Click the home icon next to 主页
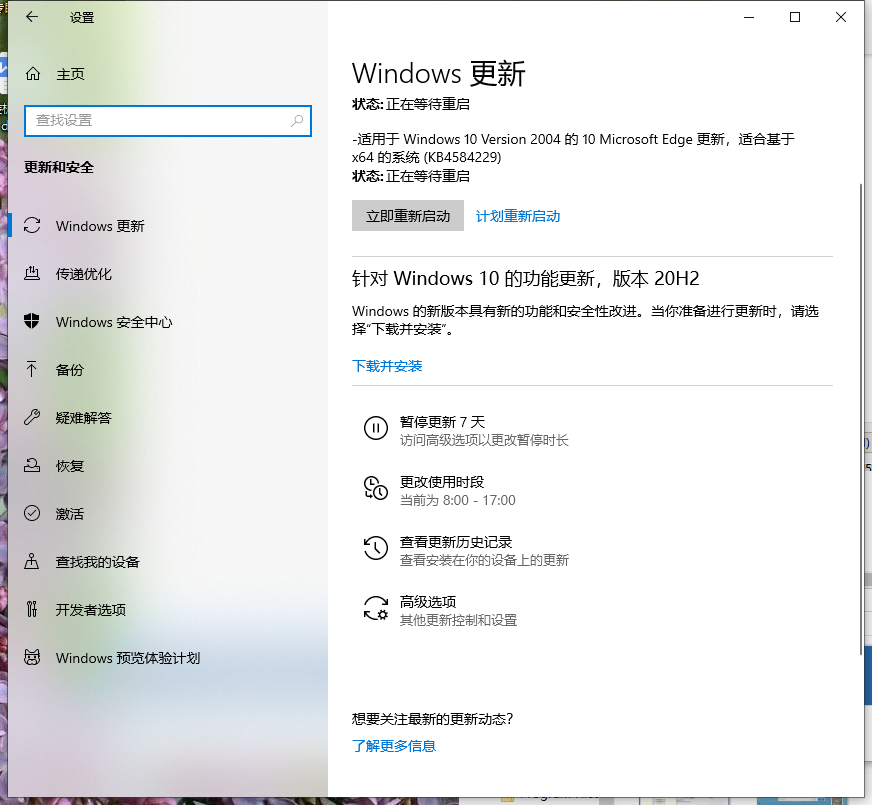Image resolution: width=872 pixels, height=805 pixels. (x=33, y=74)
